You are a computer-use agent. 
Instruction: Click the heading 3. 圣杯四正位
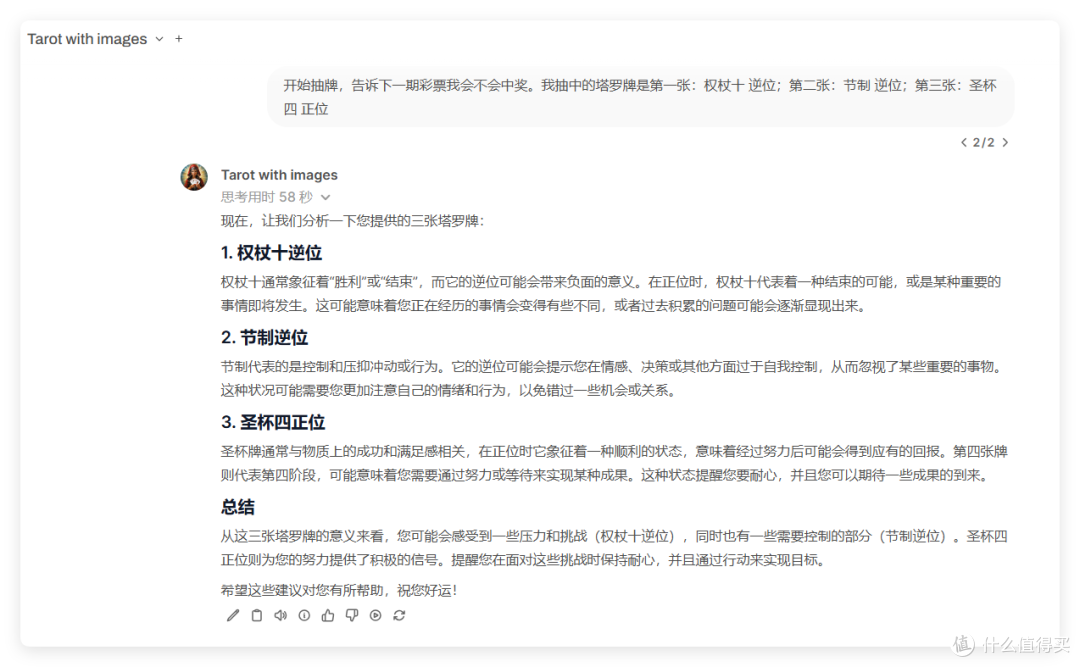pyautogui.click(x=273, y=422)
